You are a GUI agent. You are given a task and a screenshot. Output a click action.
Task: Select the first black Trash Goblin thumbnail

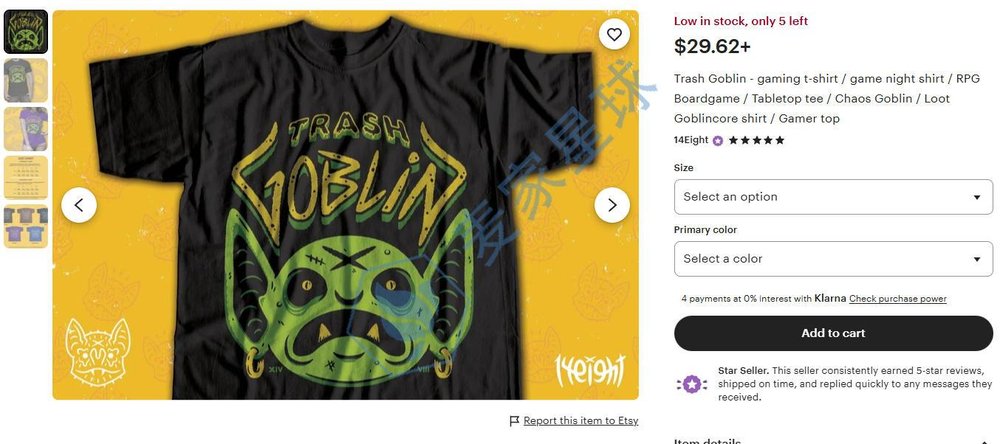pos(26,32)
